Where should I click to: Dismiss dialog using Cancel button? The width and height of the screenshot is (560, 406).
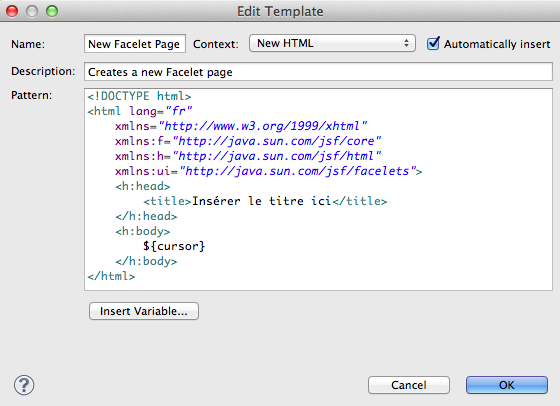pos(409,385)
